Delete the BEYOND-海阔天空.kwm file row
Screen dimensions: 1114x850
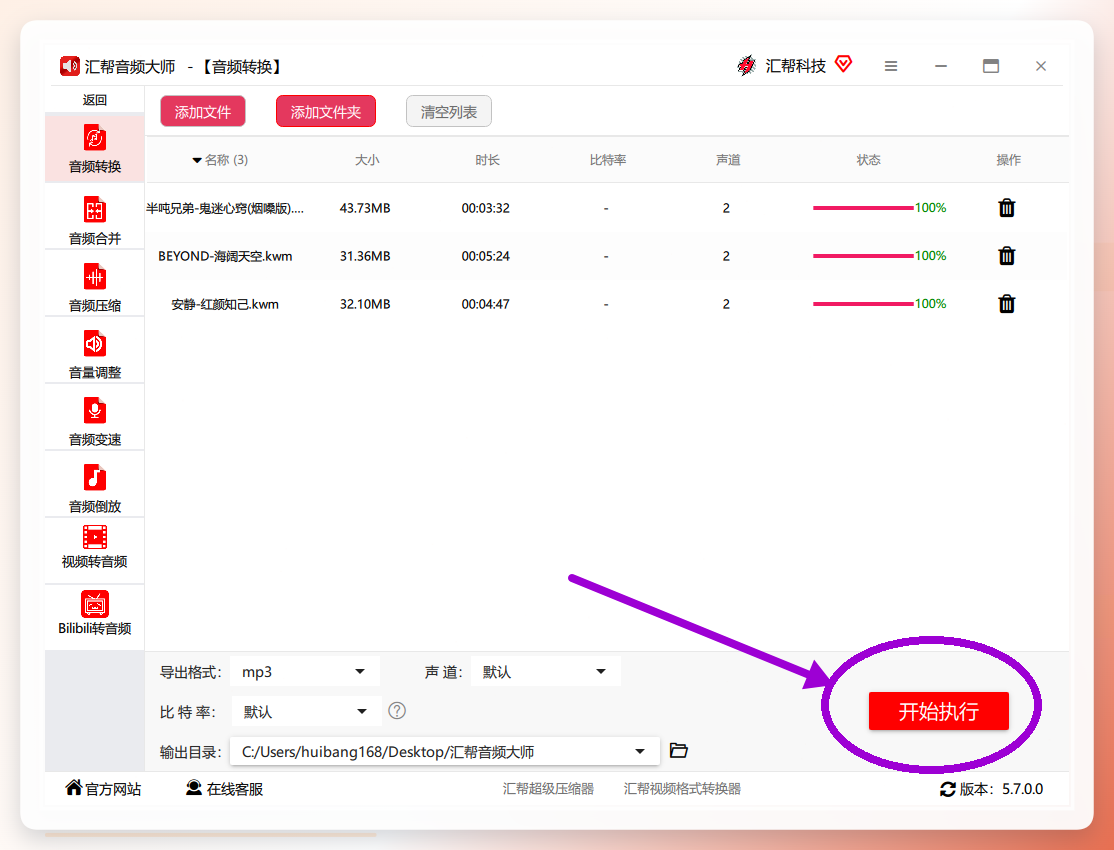tap(1007, 256)
